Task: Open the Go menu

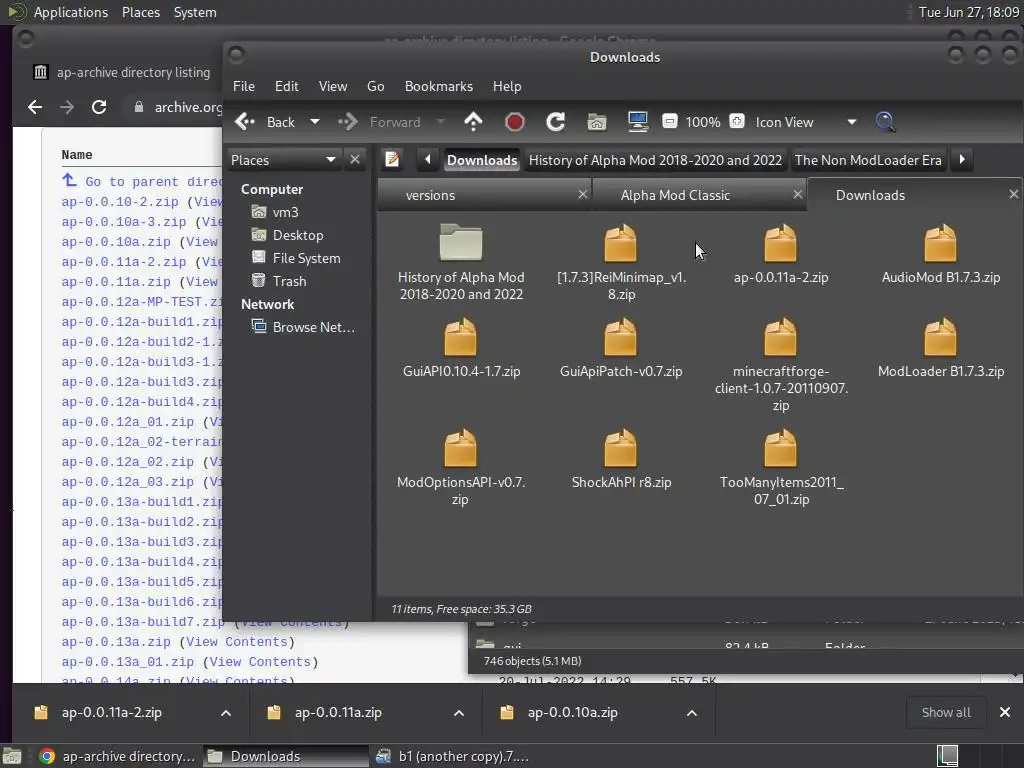Action: pyautogui.click(x=376, y=86)
